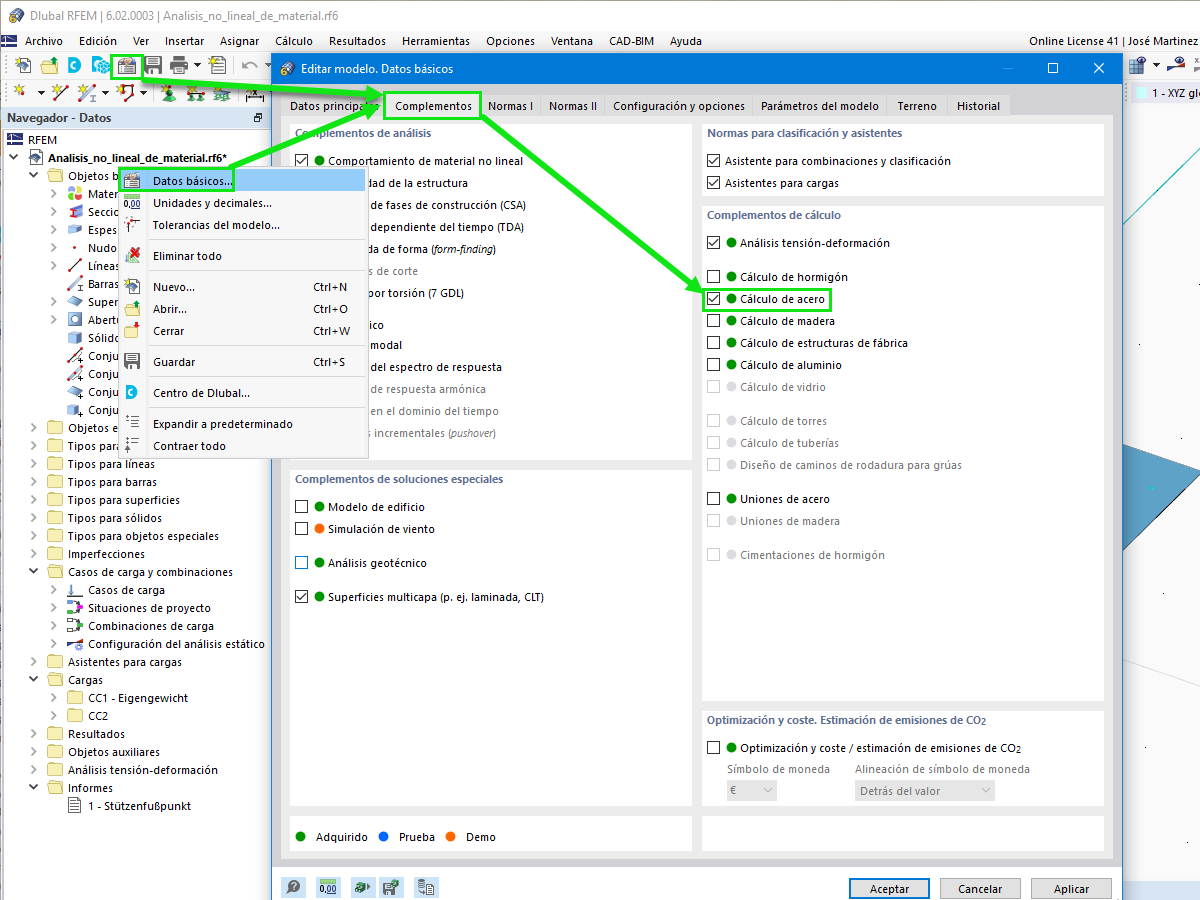The height and width of the screenshot is (900, 1200).
Task: Click the New Model icon in the toolbar
Action: [x=23, y=66]
